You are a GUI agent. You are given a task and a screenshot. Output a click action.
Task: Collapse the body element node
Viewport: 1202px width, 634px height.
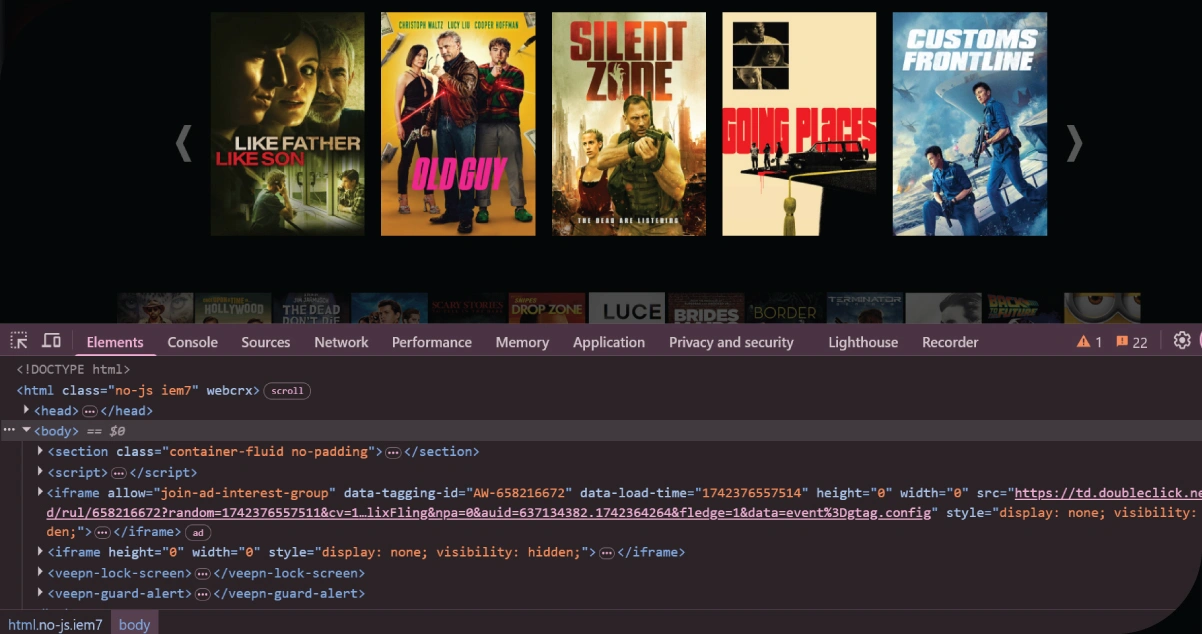click(27, 431)
